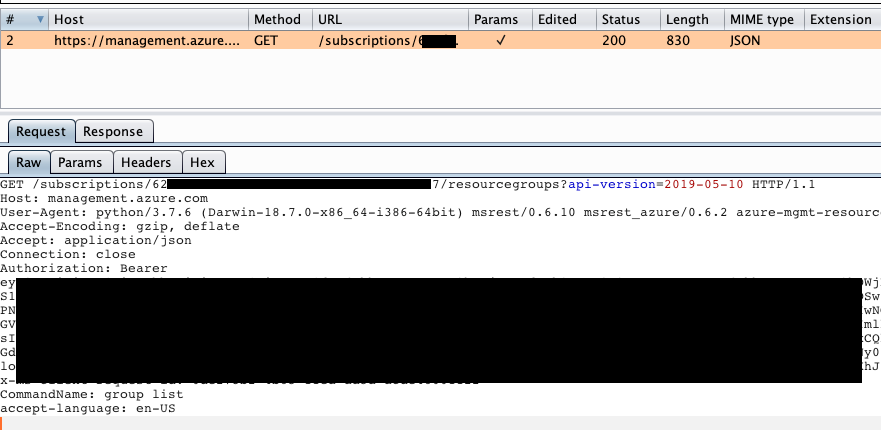Click the Edited column header

coord(564,20)
